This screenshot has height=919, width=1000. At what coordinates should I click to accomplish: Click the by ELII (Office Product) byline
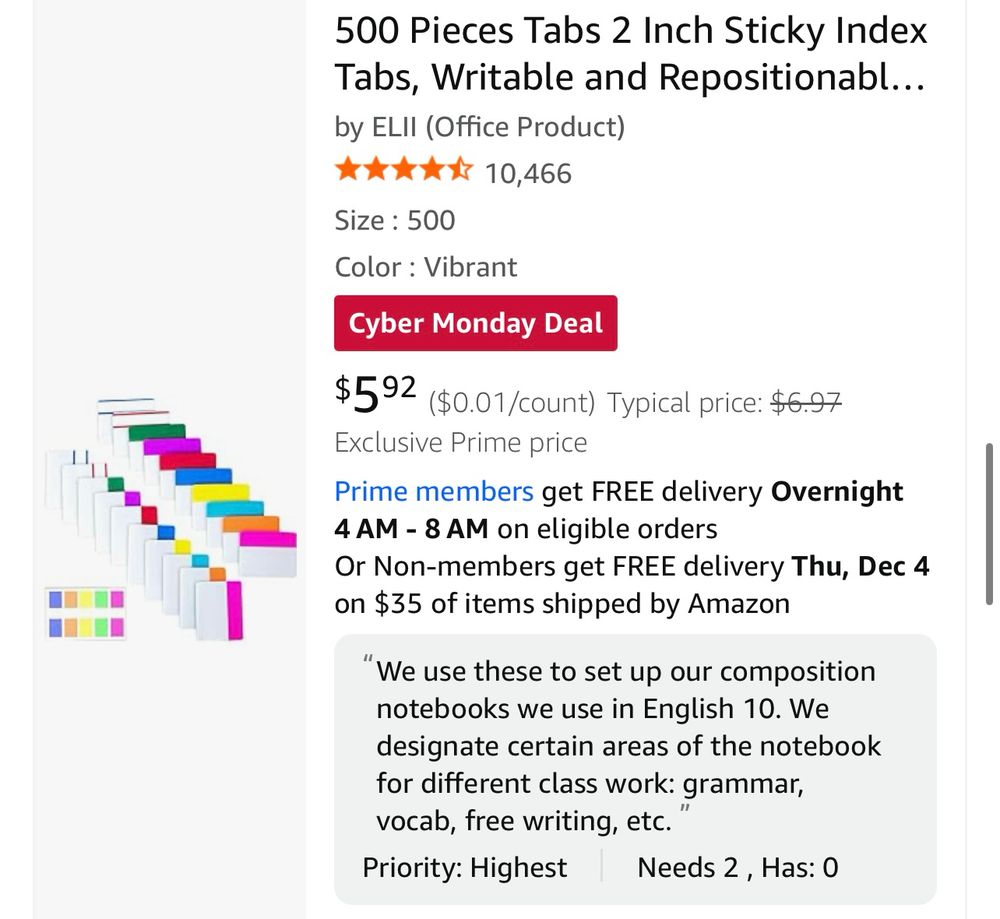click(x=479, y=127)
